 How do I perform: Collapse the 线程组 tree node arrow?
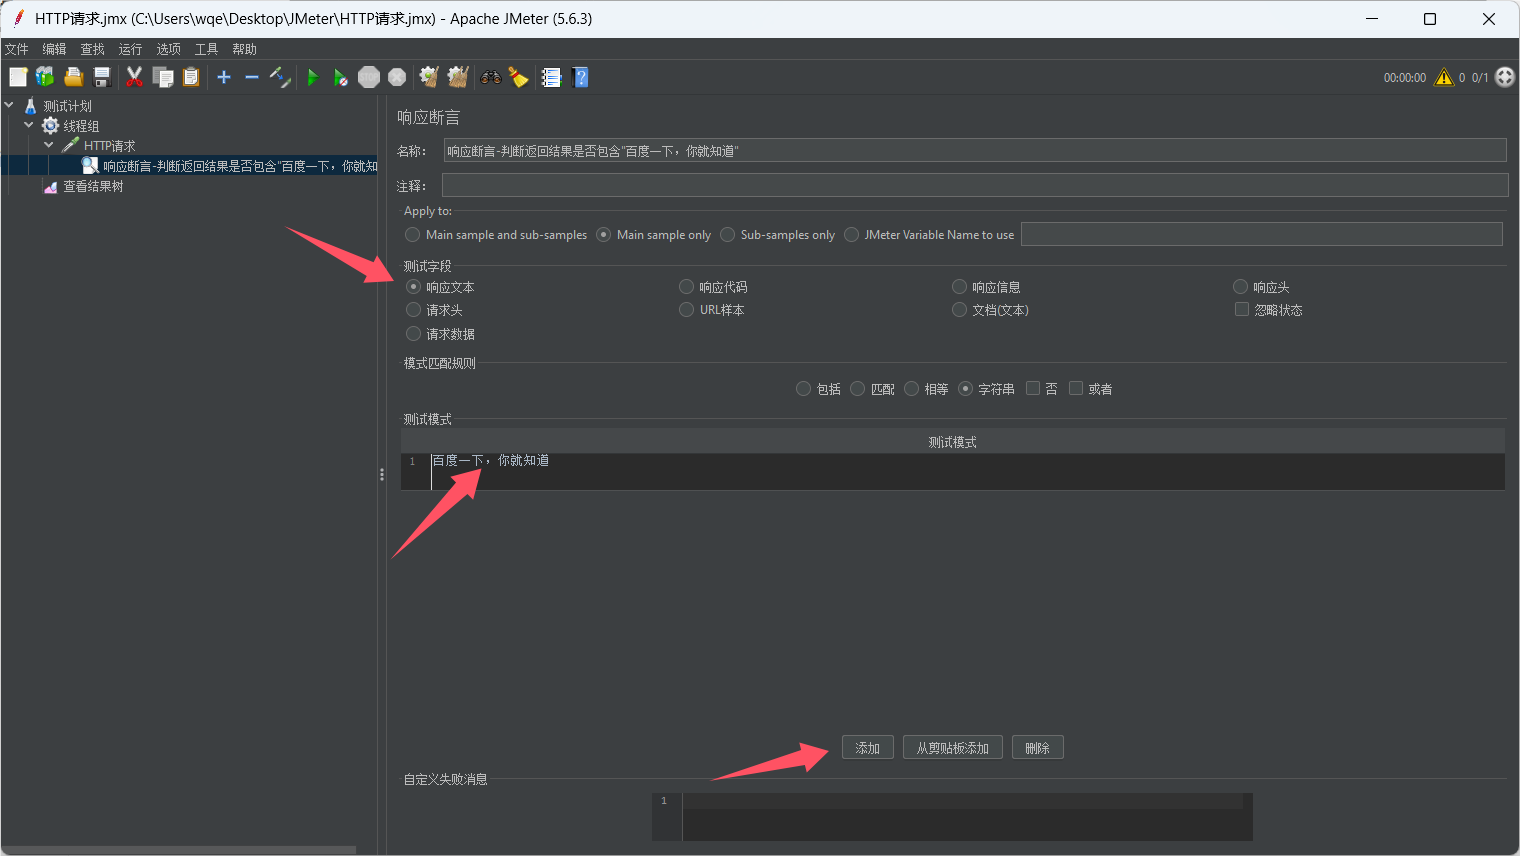click(29, 125)
